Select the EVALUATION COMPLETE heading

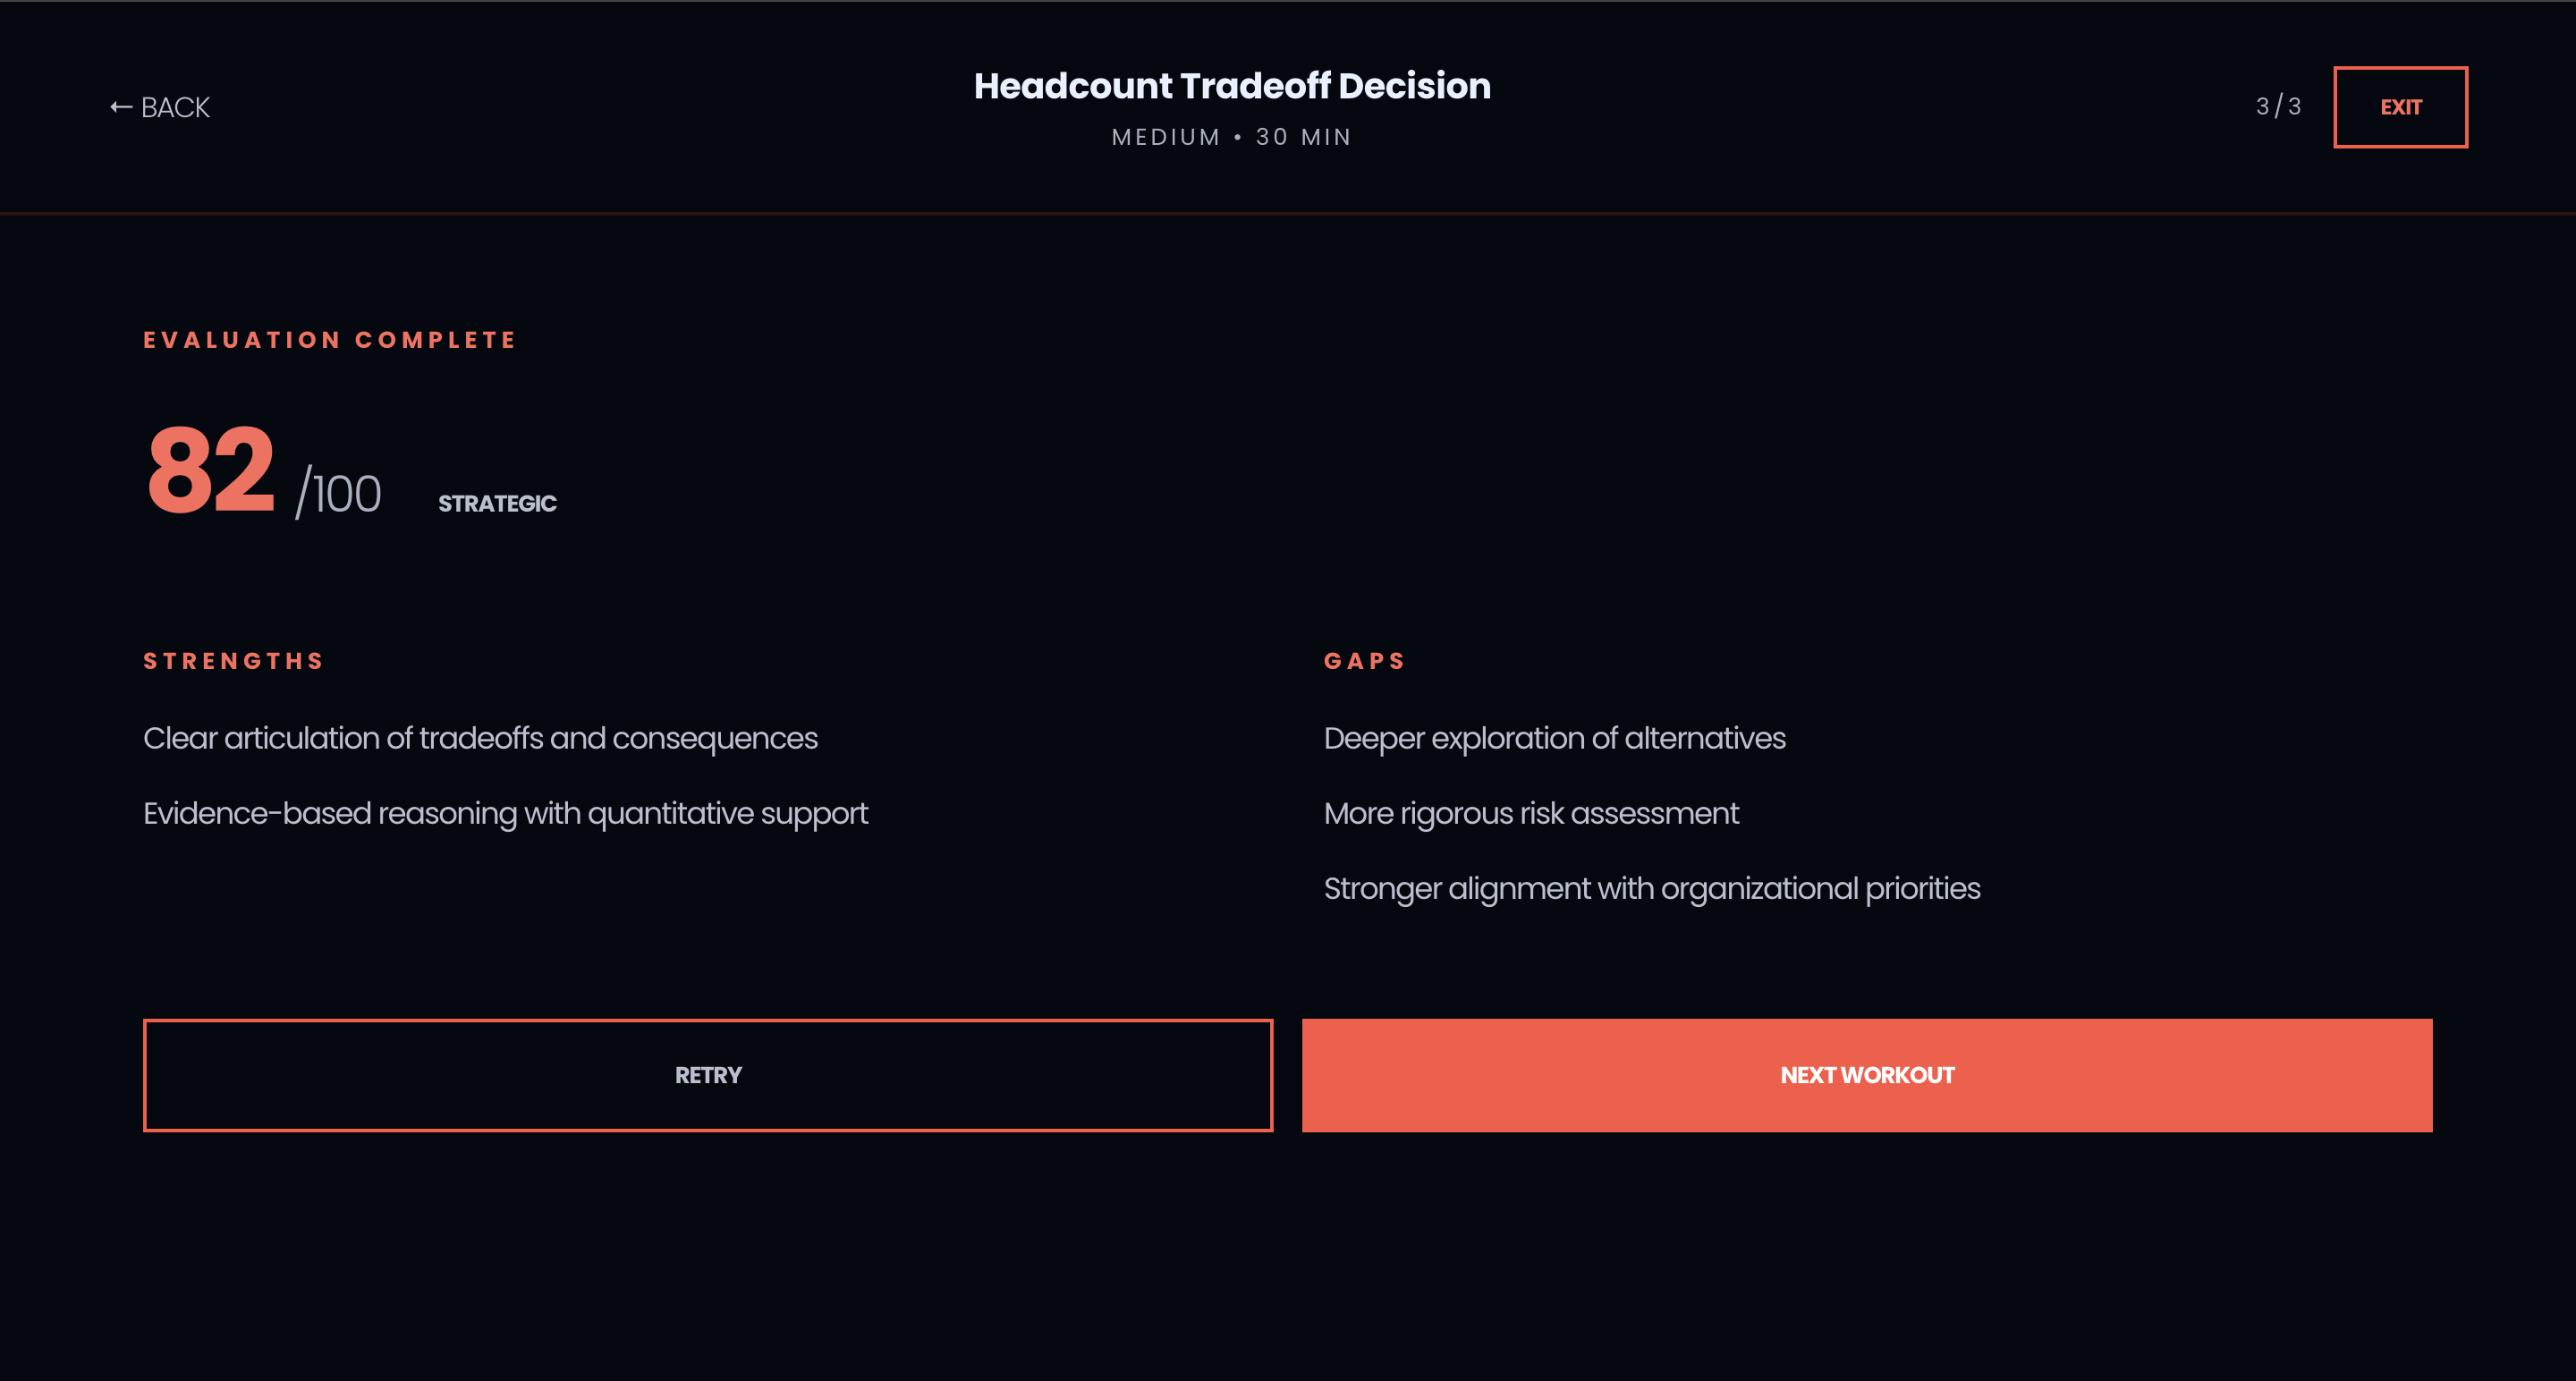click(330, 340)
